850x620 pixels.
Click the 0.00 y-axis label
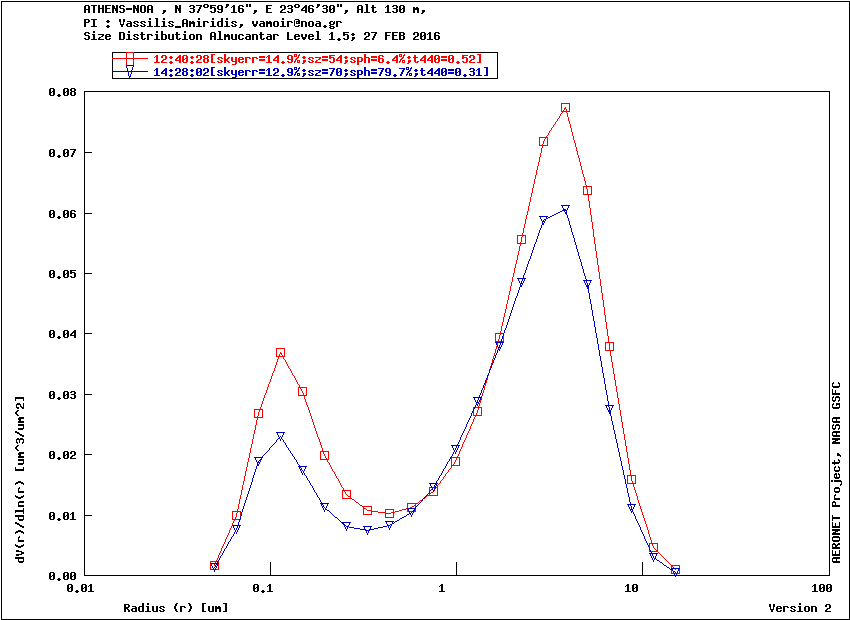click(x=62, y=576)
